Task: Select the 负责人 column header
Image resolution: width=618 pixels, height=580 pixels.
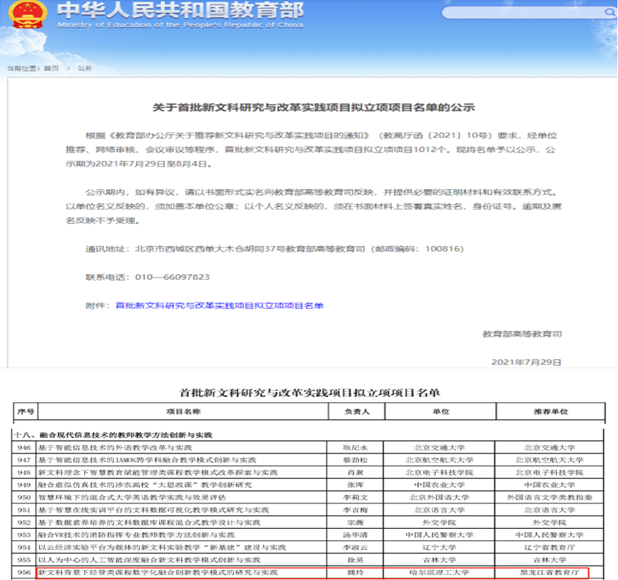Action: [x=355, y=409]
